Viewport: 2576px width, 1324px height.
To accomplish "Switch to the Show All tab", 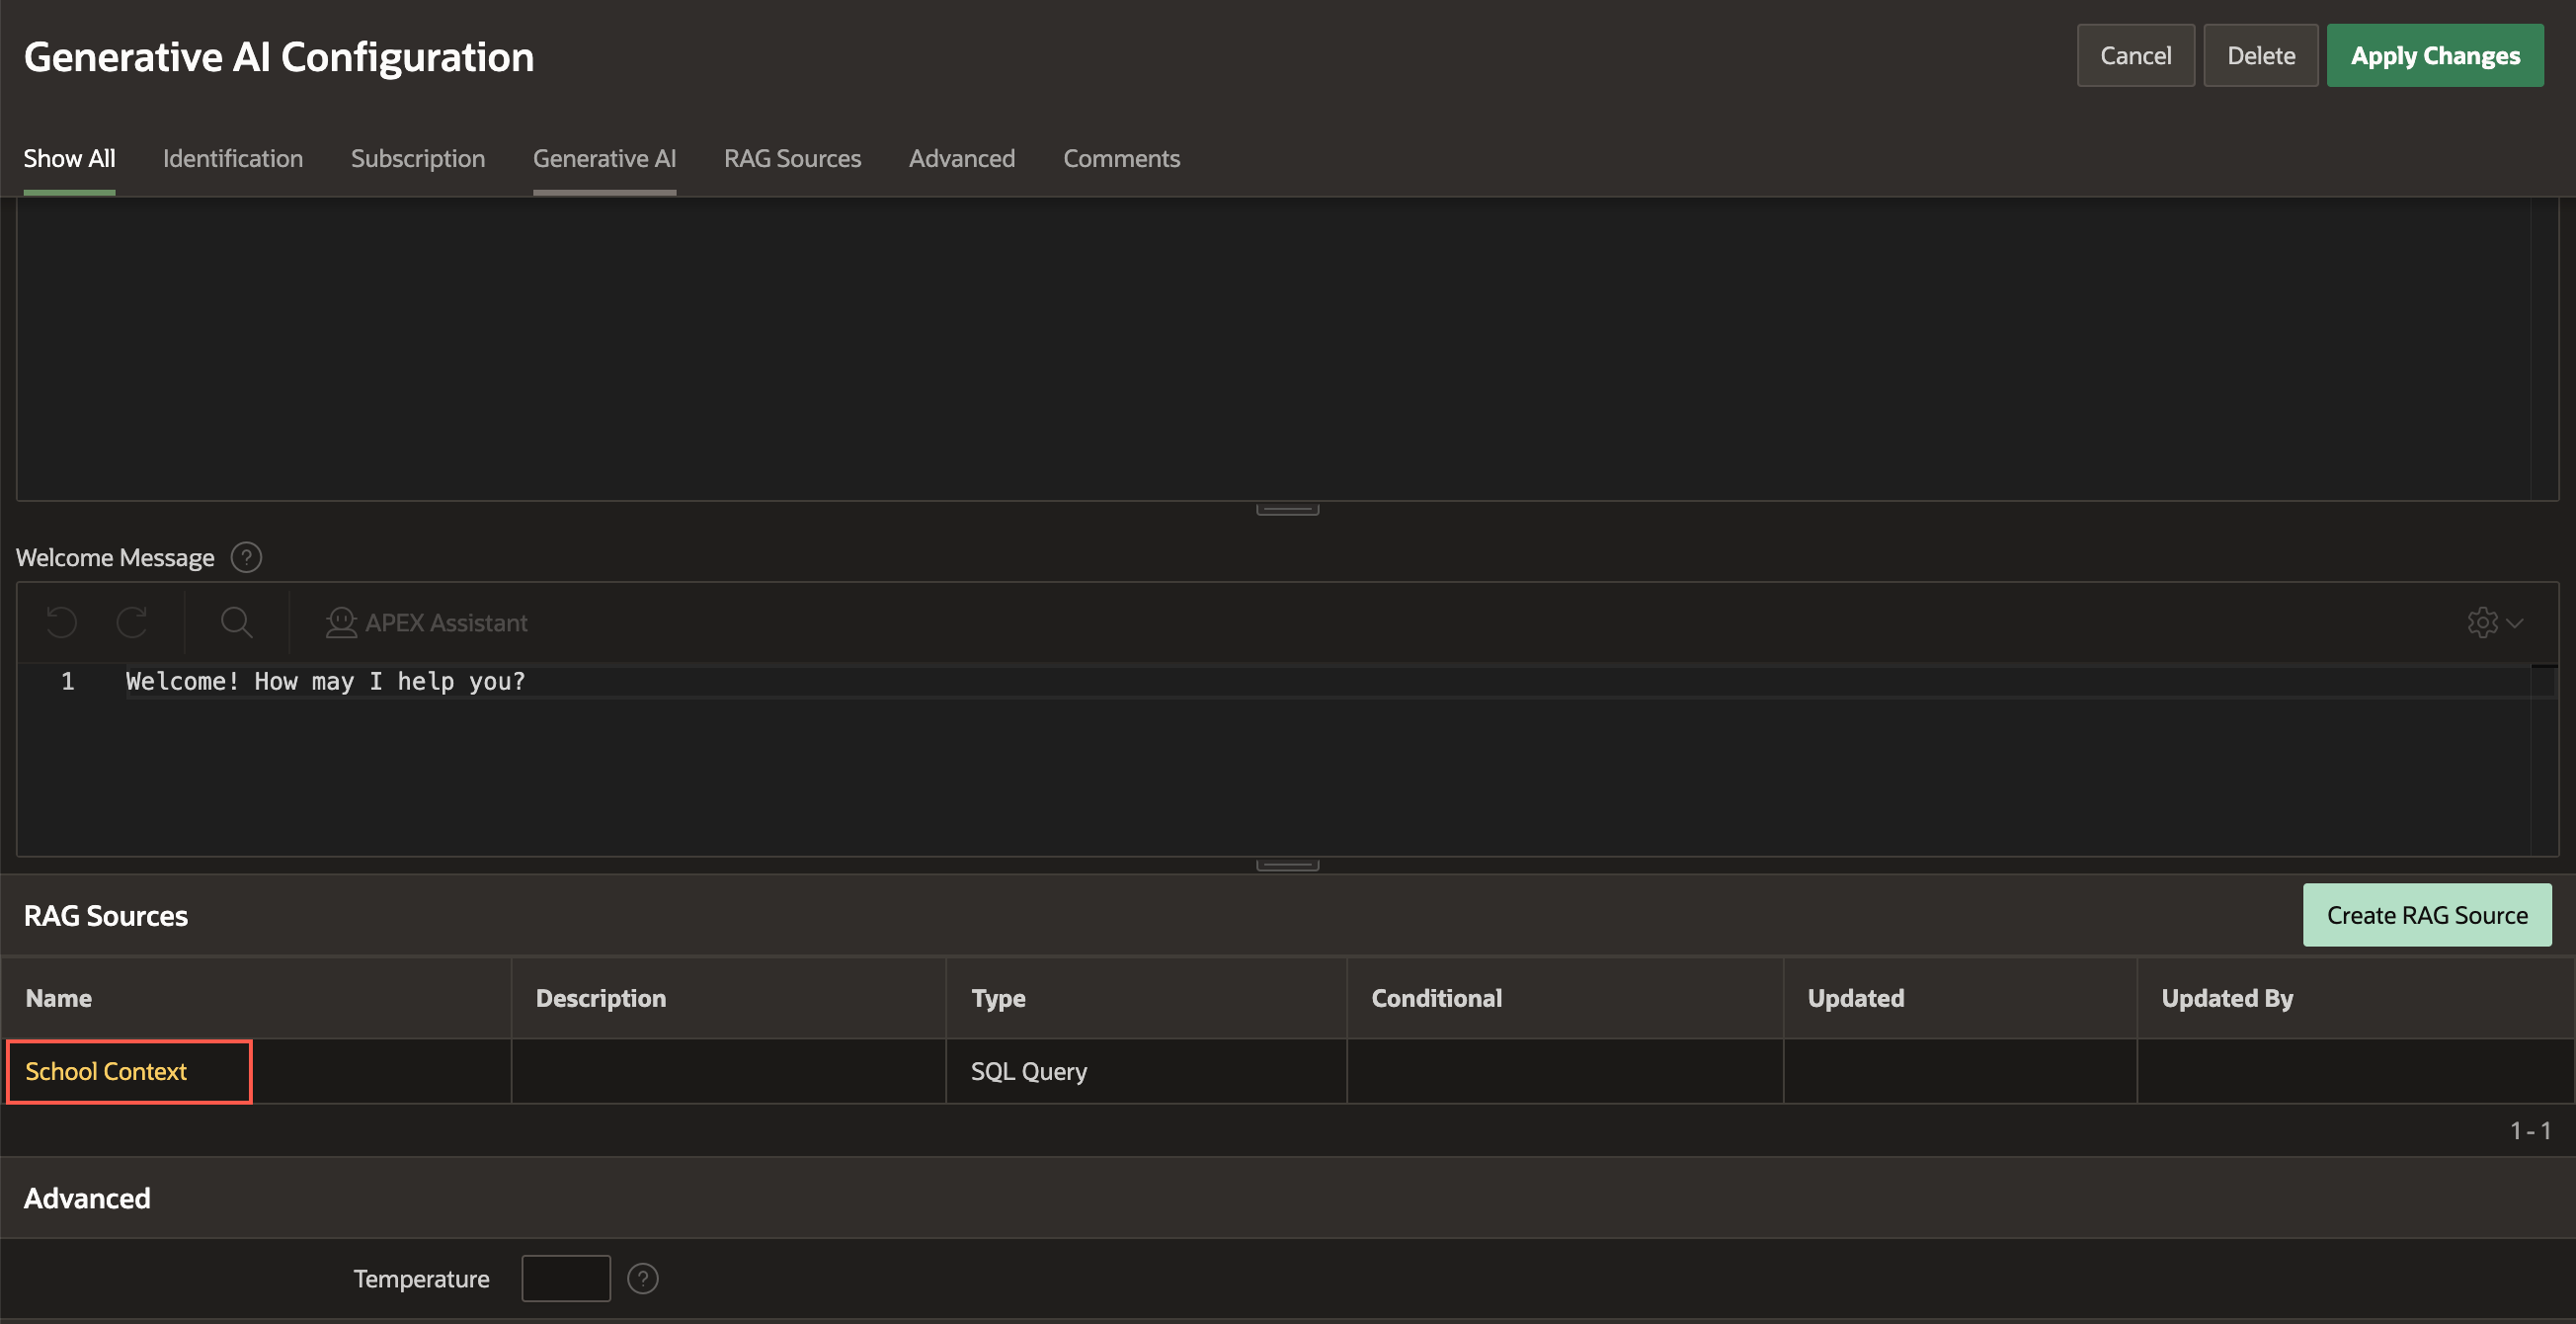I will pyautogui.click(x=69, y=158).
